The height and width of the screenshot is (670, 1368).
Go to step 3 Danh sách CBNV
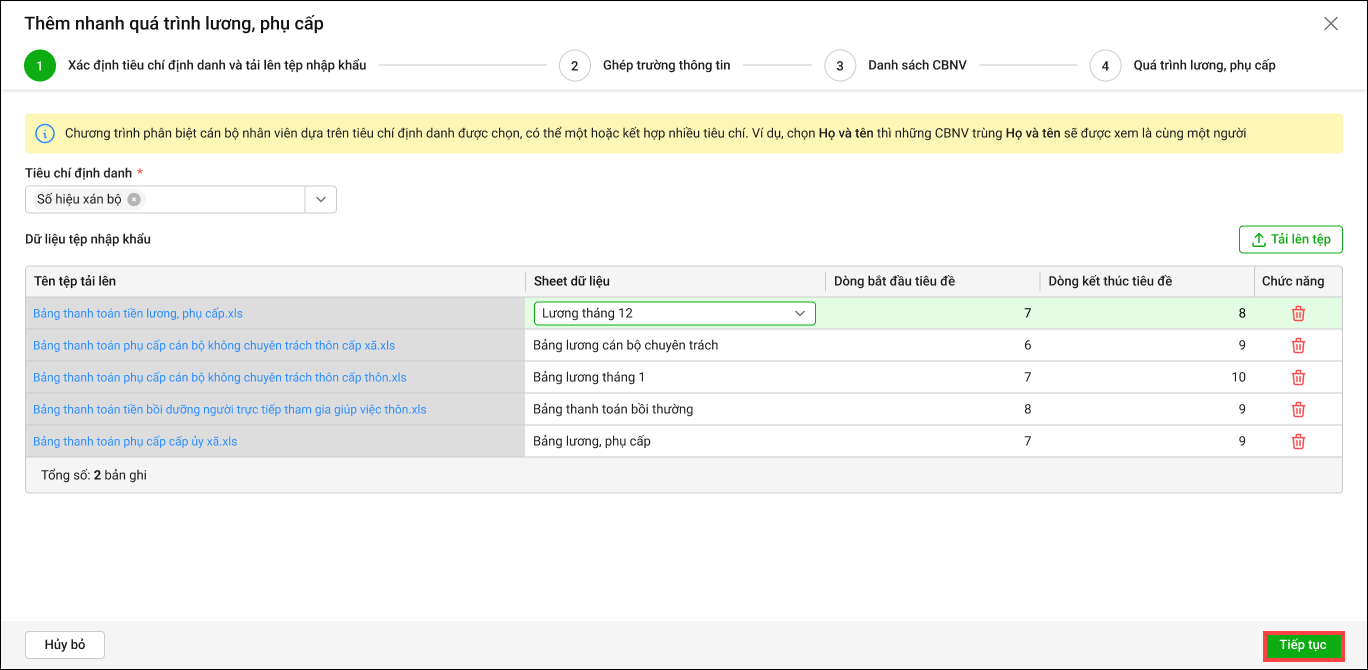840,66
